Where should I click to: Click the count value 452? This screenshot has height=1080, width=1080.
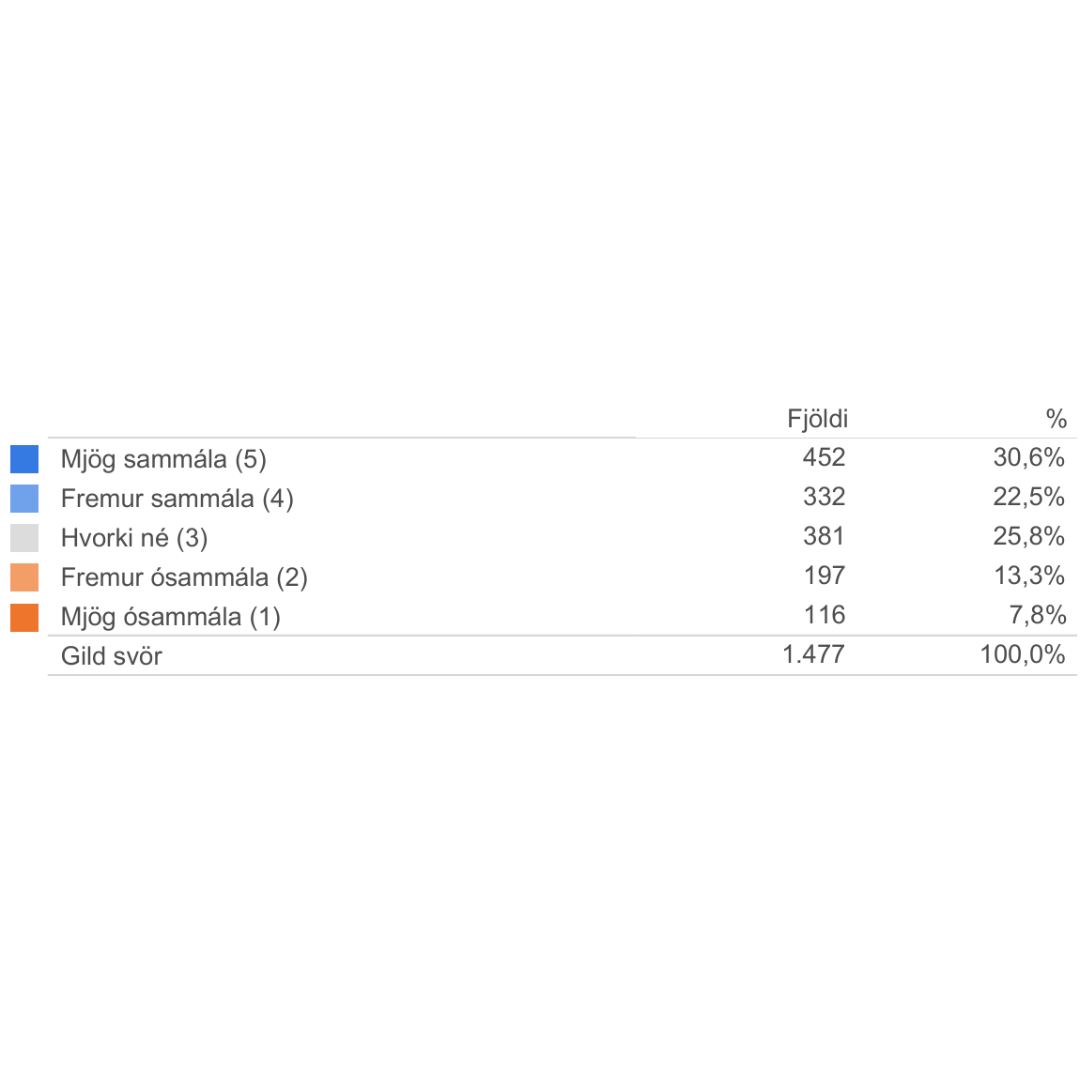824,458
